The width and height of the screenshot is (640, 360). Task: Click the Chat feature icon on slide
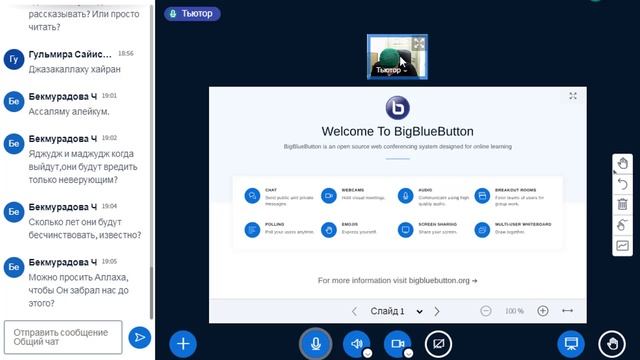252,196
